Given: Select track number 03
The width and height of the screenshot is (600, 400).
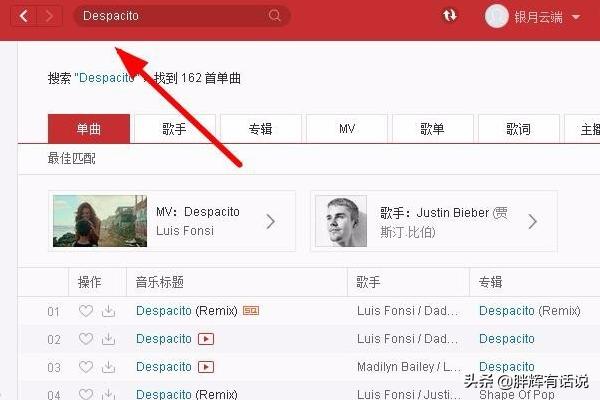Looking at the screenshot, I should click(x=54, y=367).
